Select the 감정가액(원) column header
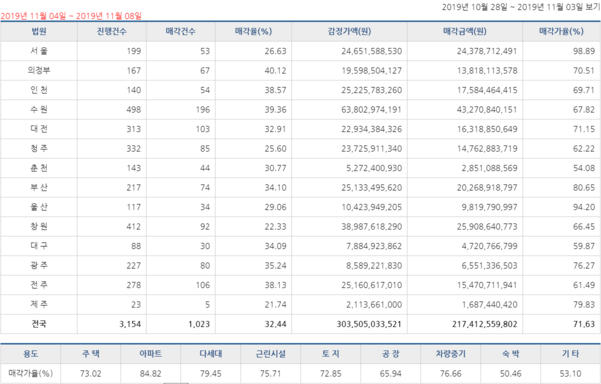601x384 pixels. click(349, 31)
